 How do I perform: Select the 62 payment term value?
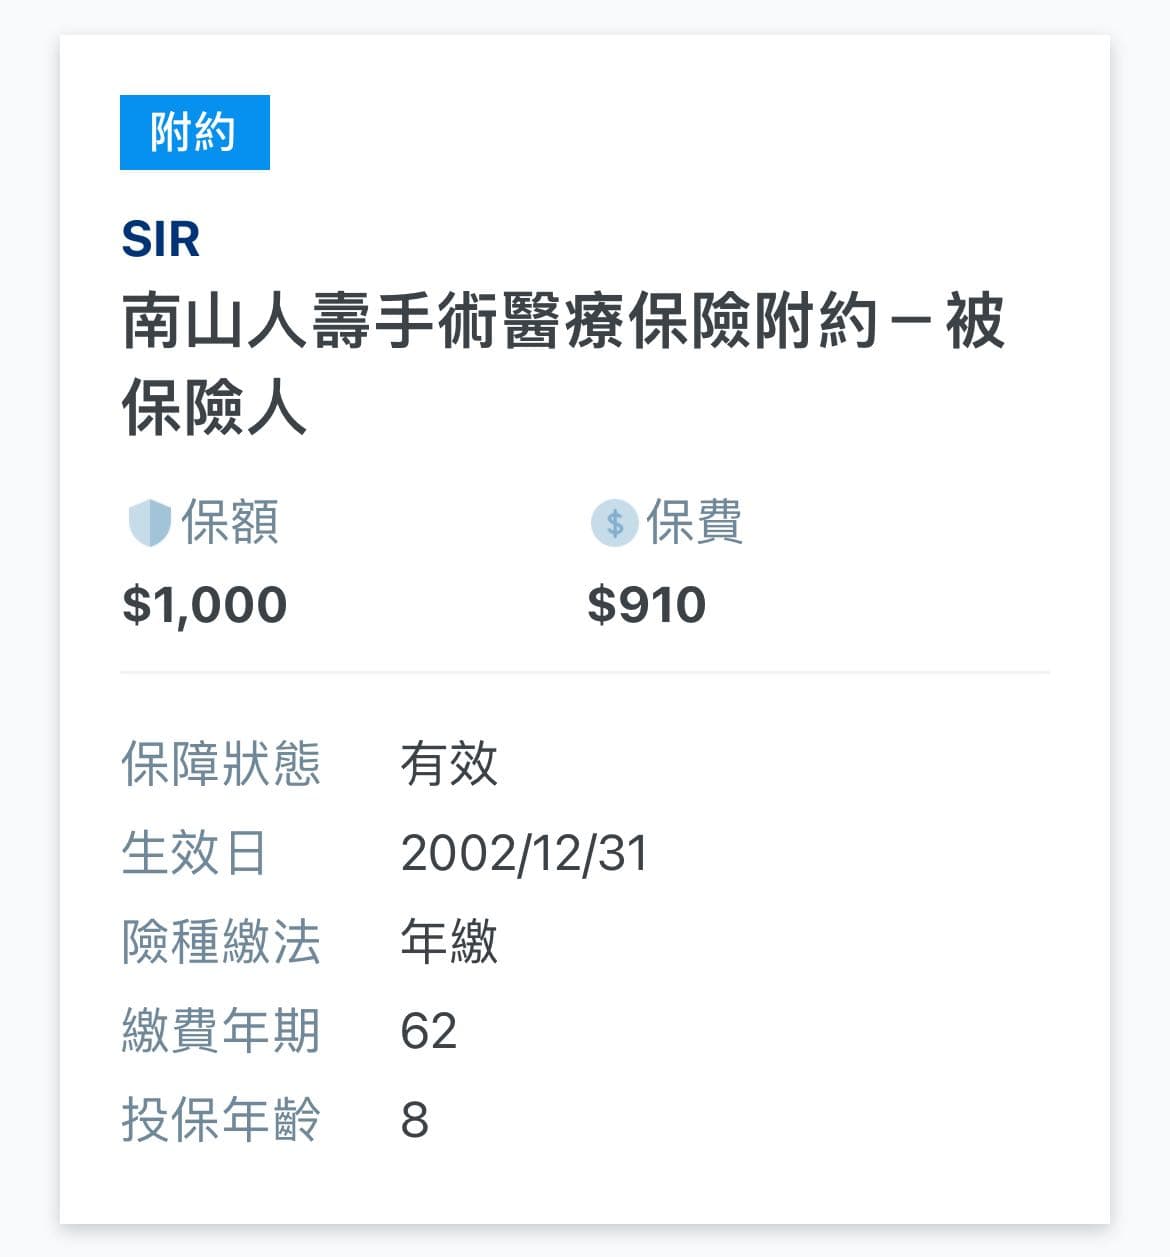coord(429,1032)
